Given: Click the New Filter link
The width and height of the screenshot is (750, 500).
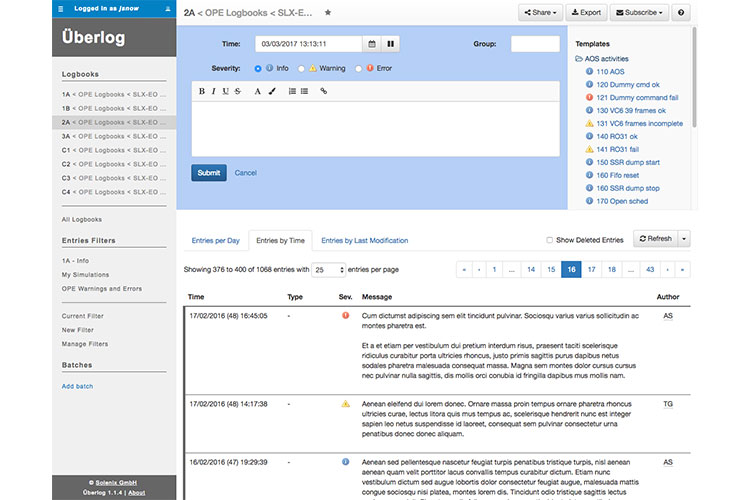Looking at the screenshot, I should click(x=77, y=330).
